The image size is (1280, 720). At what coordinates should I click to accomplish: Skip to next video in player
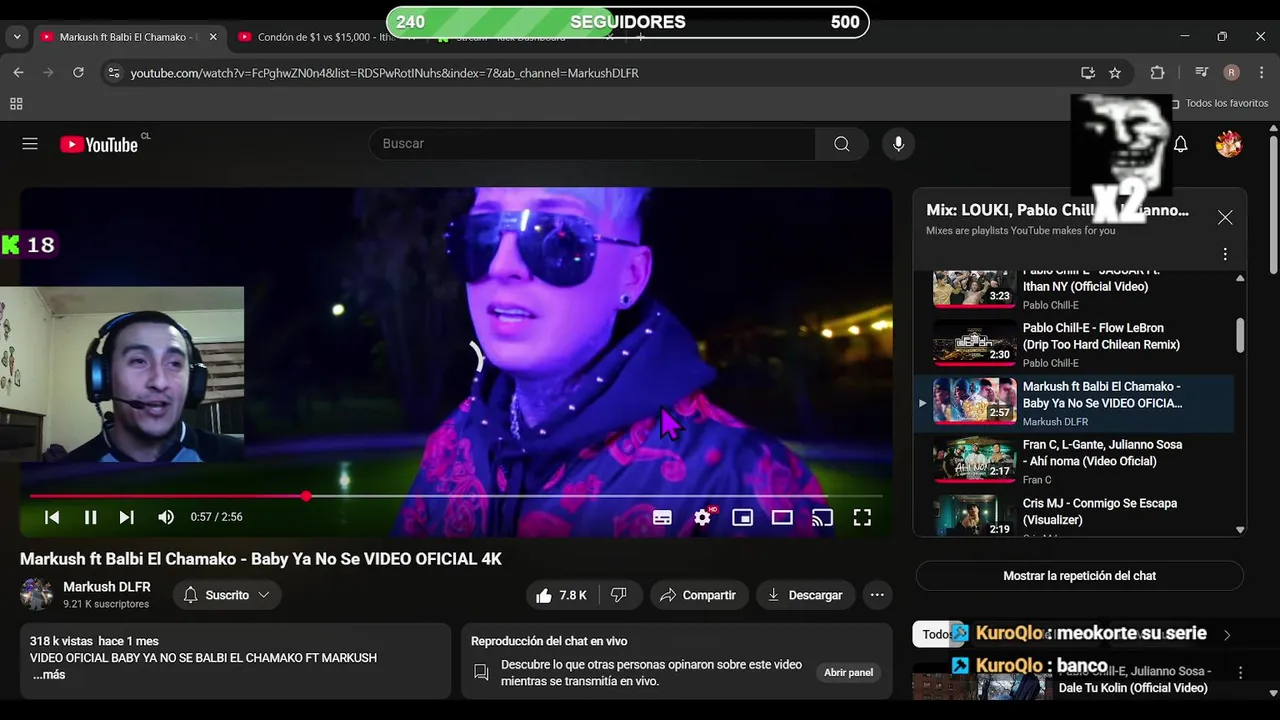[x=127, y=517]
